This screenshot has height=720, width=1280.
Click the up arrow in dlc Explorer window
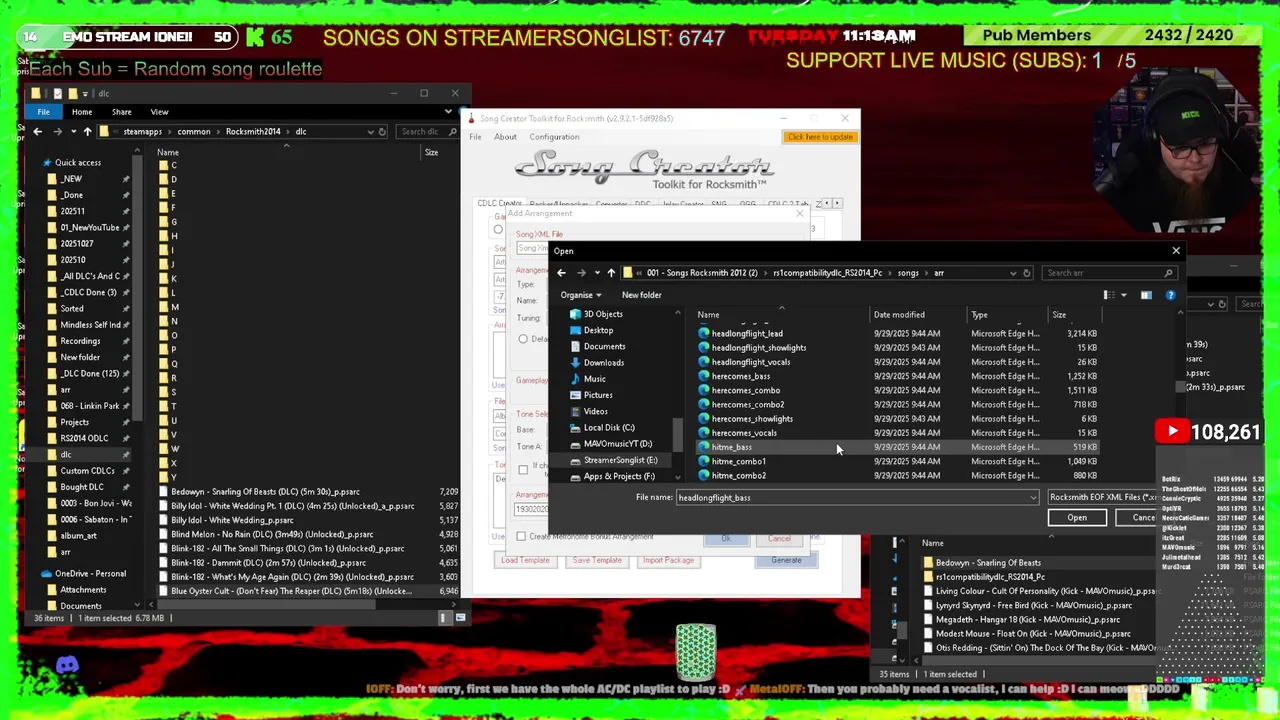[87, 131]
